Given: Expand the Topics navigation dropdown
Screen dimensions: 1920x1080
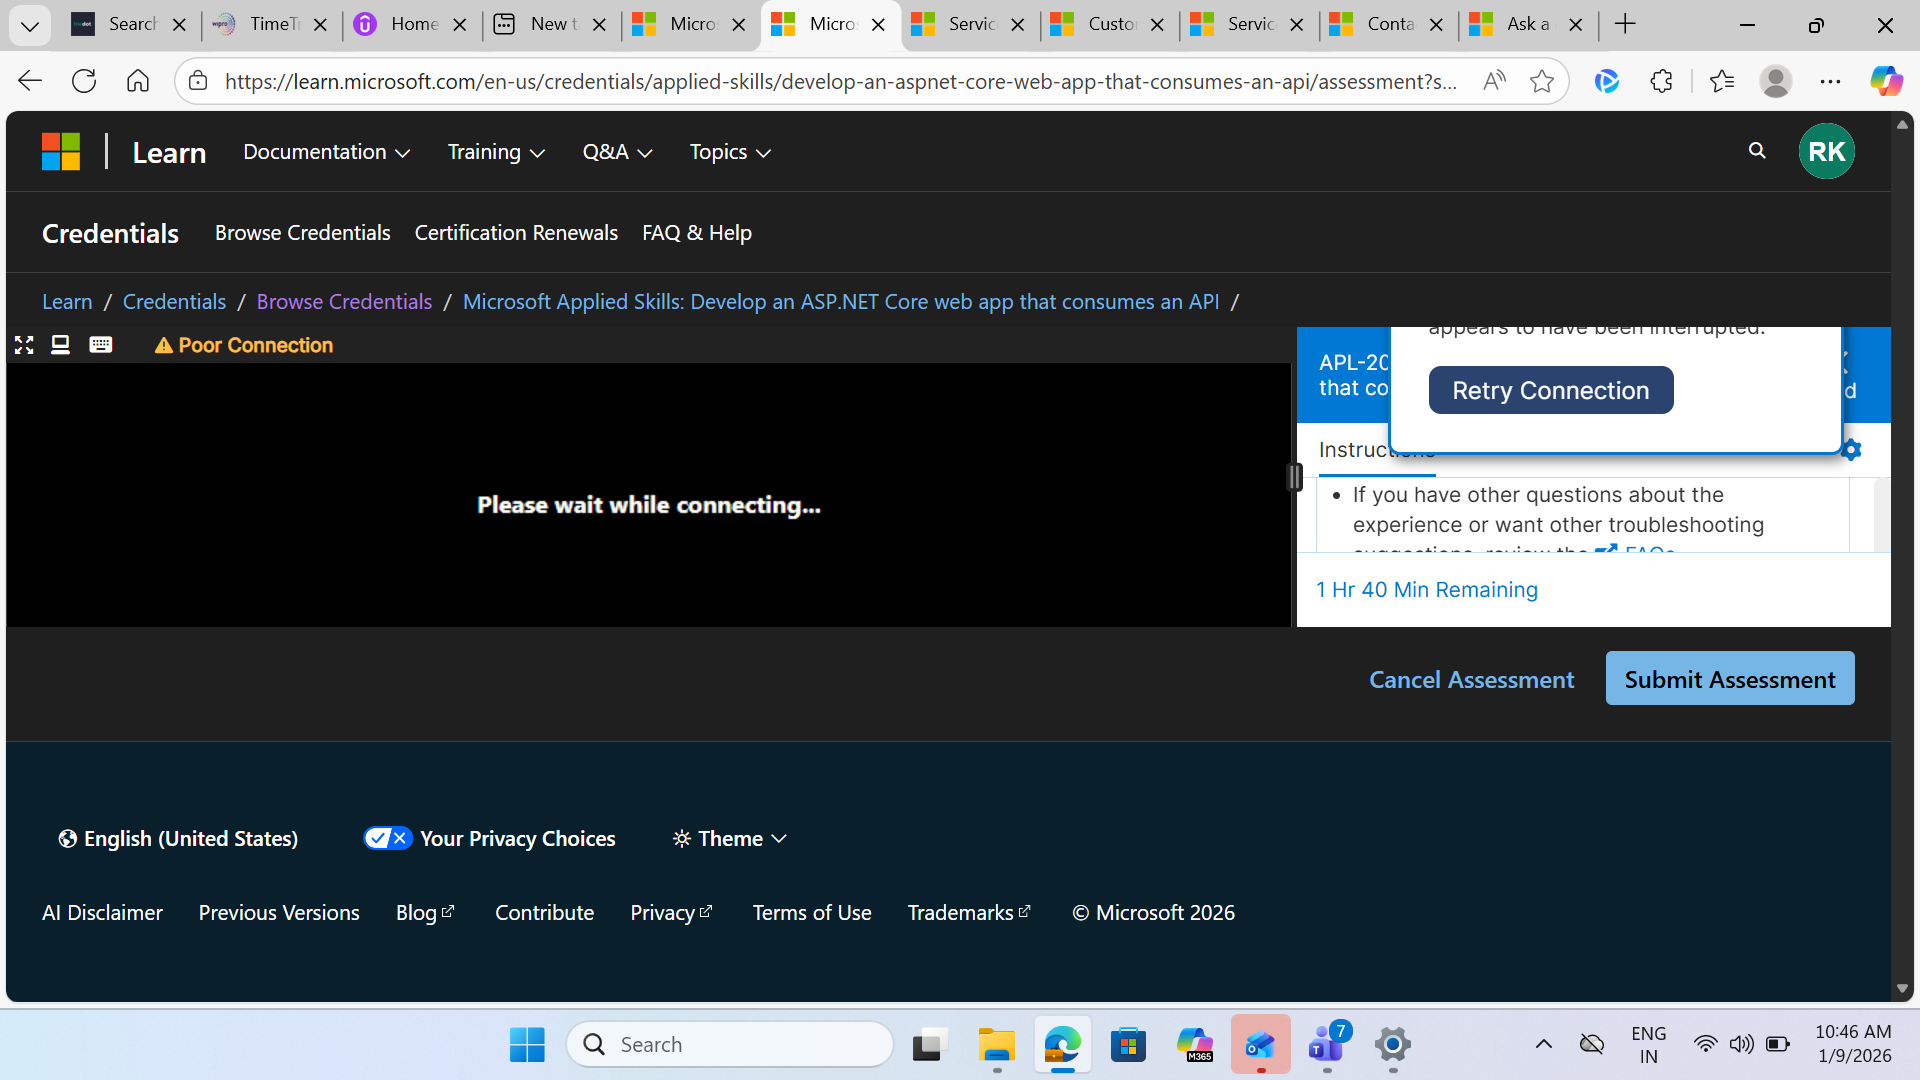Looking at the screenshot, I should [729, 151].
